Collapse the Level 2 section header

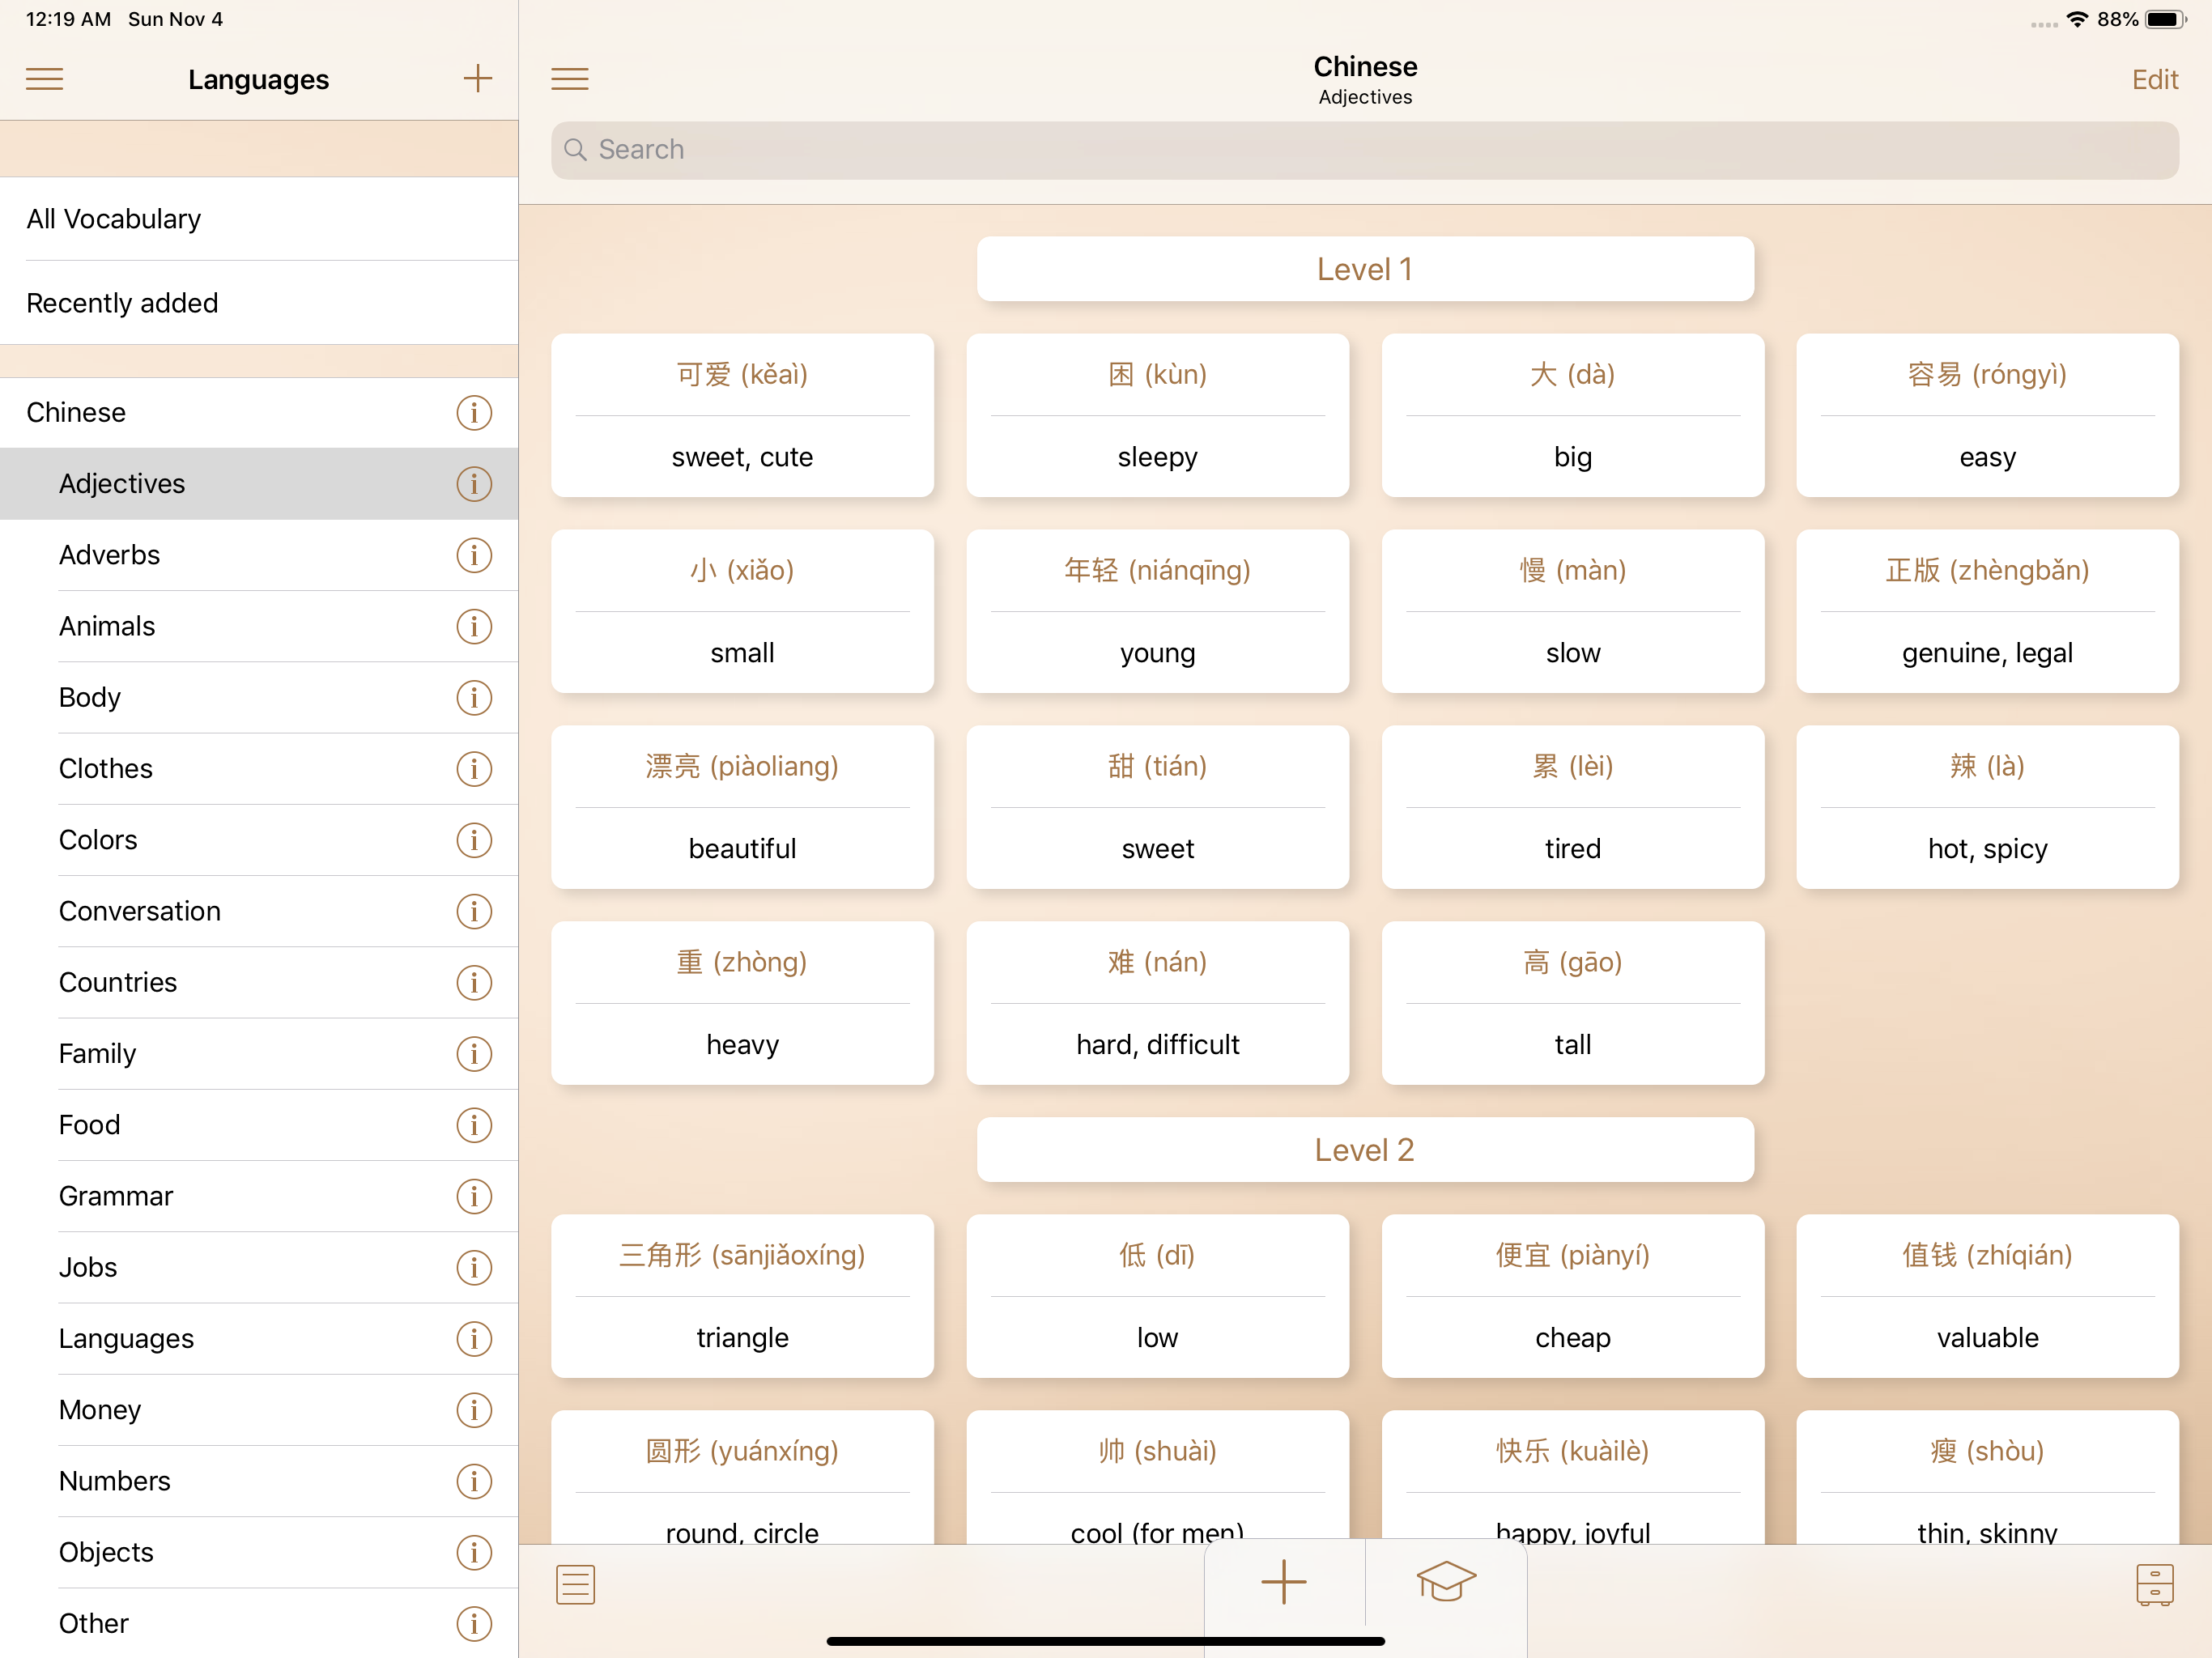click(1365, 1150)
